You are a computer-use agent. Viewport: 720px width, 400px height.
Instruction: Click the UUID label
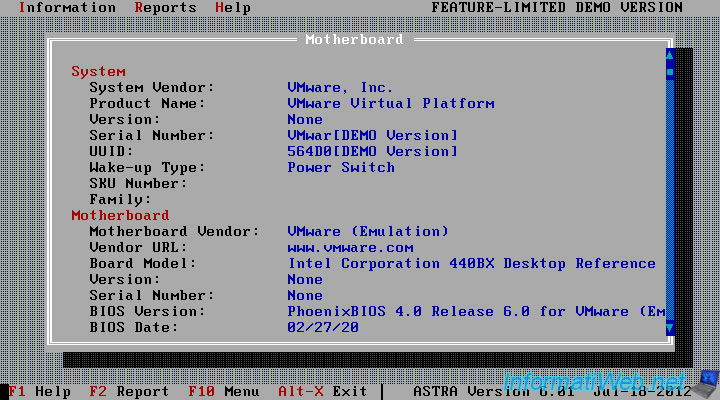(111, 152)
